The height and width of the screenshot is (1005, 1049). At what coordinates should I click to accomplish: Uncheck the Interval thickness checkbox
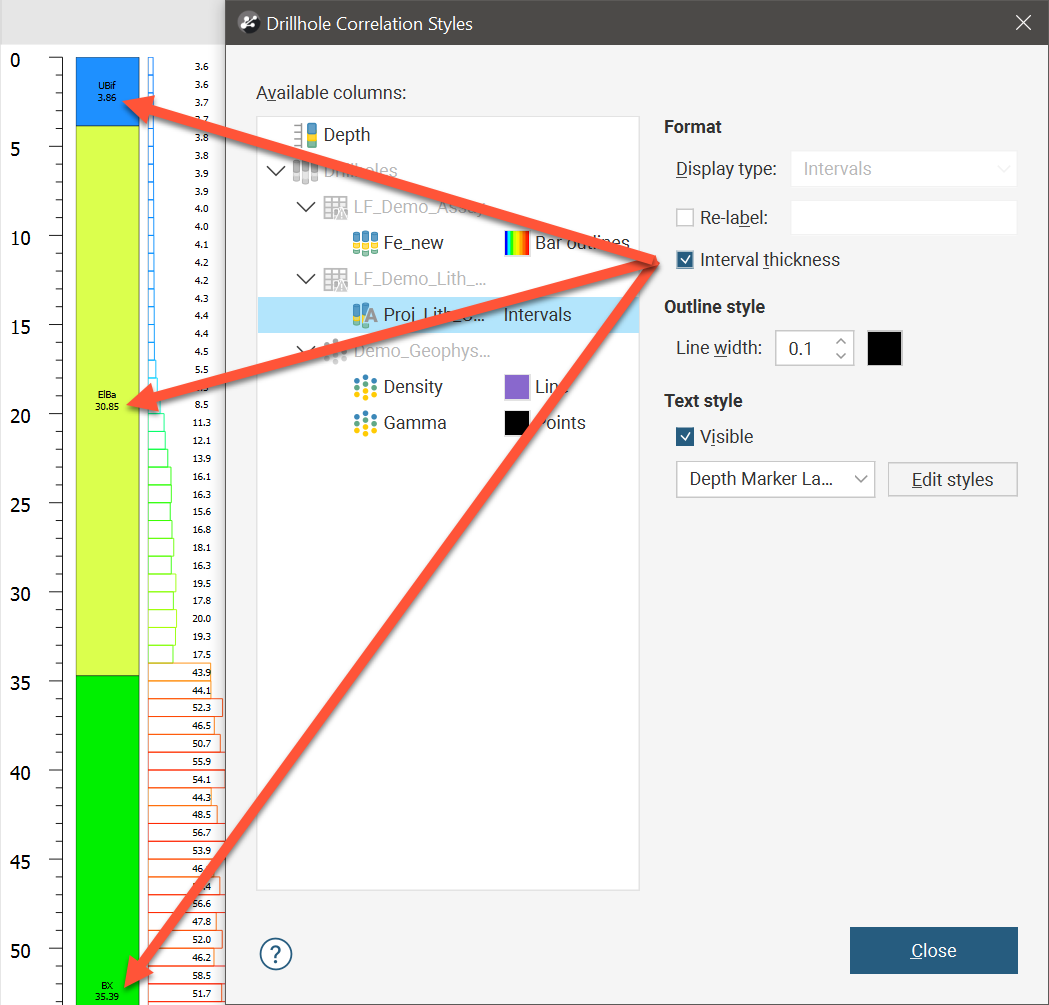pos(685,260)
